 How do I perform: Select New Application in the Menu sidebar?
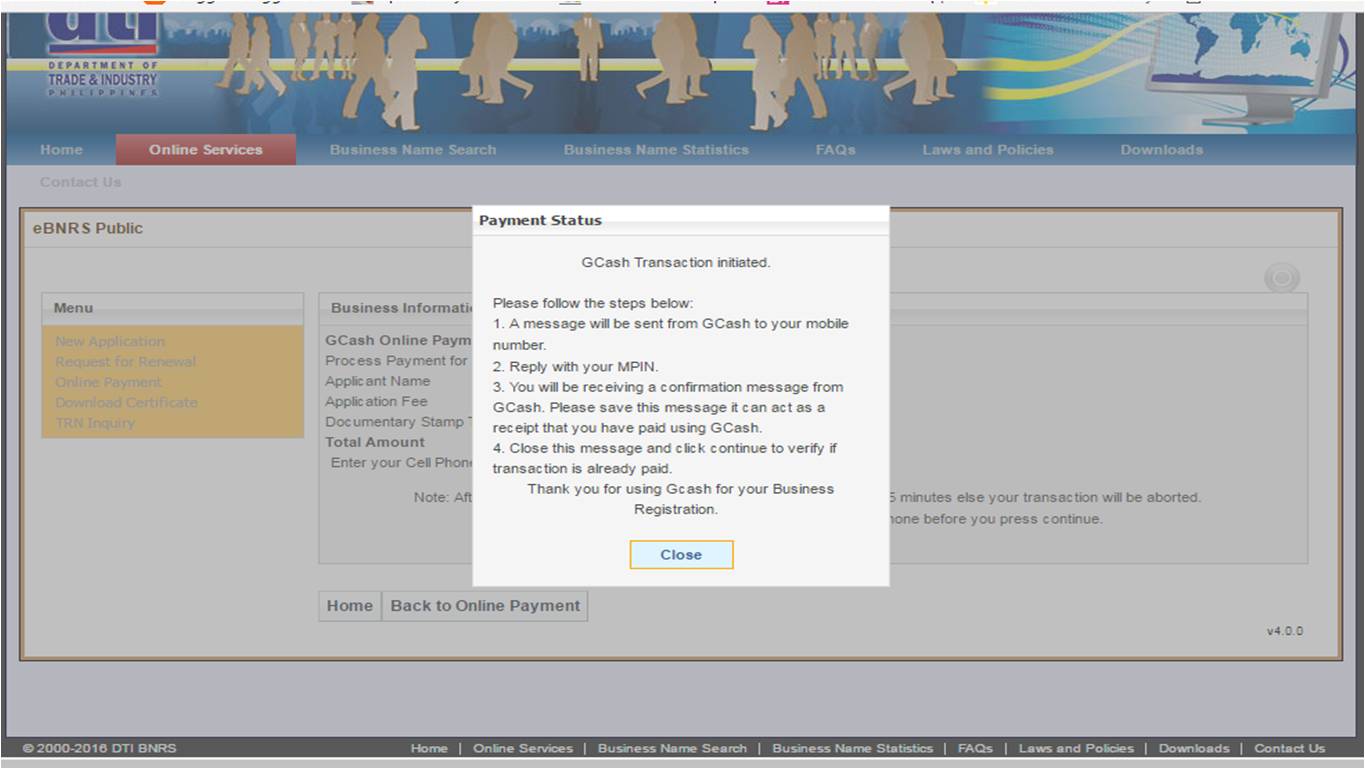(110, 340)
